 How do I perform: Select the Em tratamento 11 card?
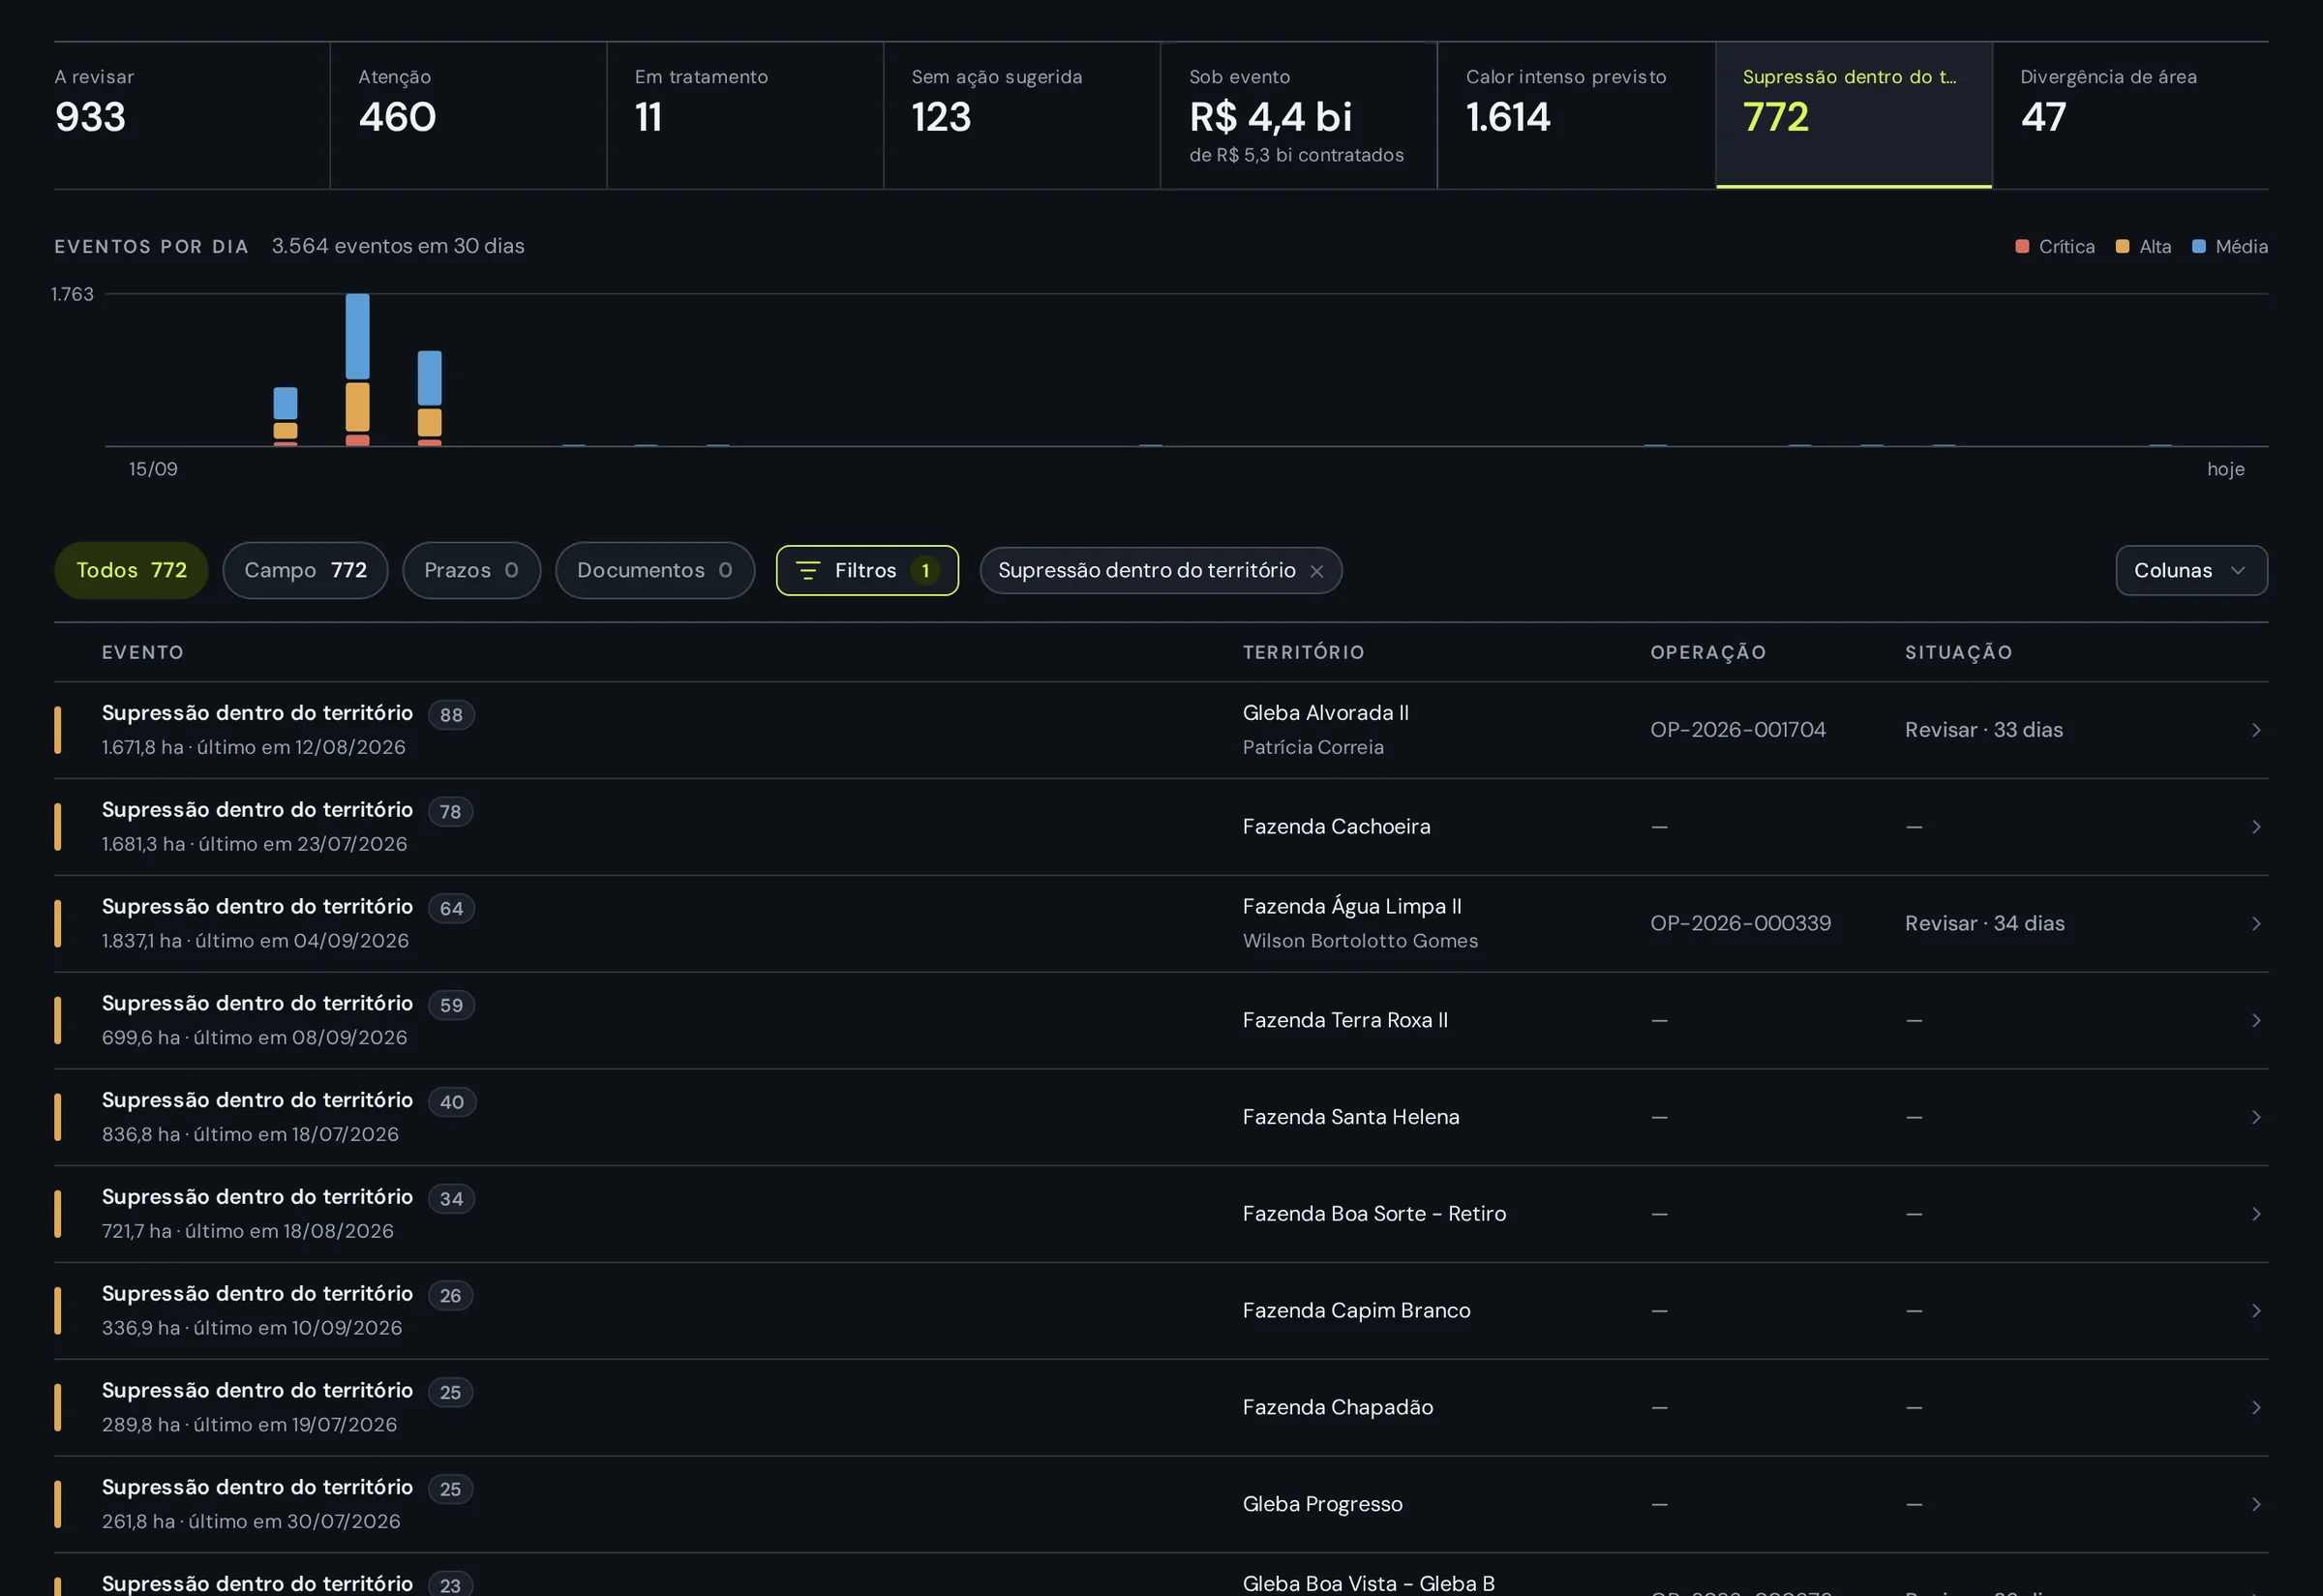pyautogui.click(x=745, y=115)
